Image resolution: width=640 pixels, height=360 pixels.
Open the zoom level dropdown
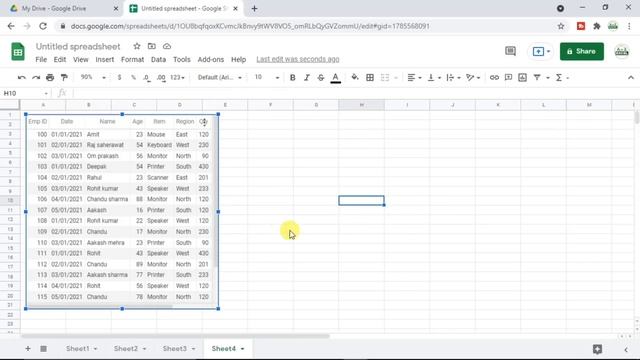(93, 78)
